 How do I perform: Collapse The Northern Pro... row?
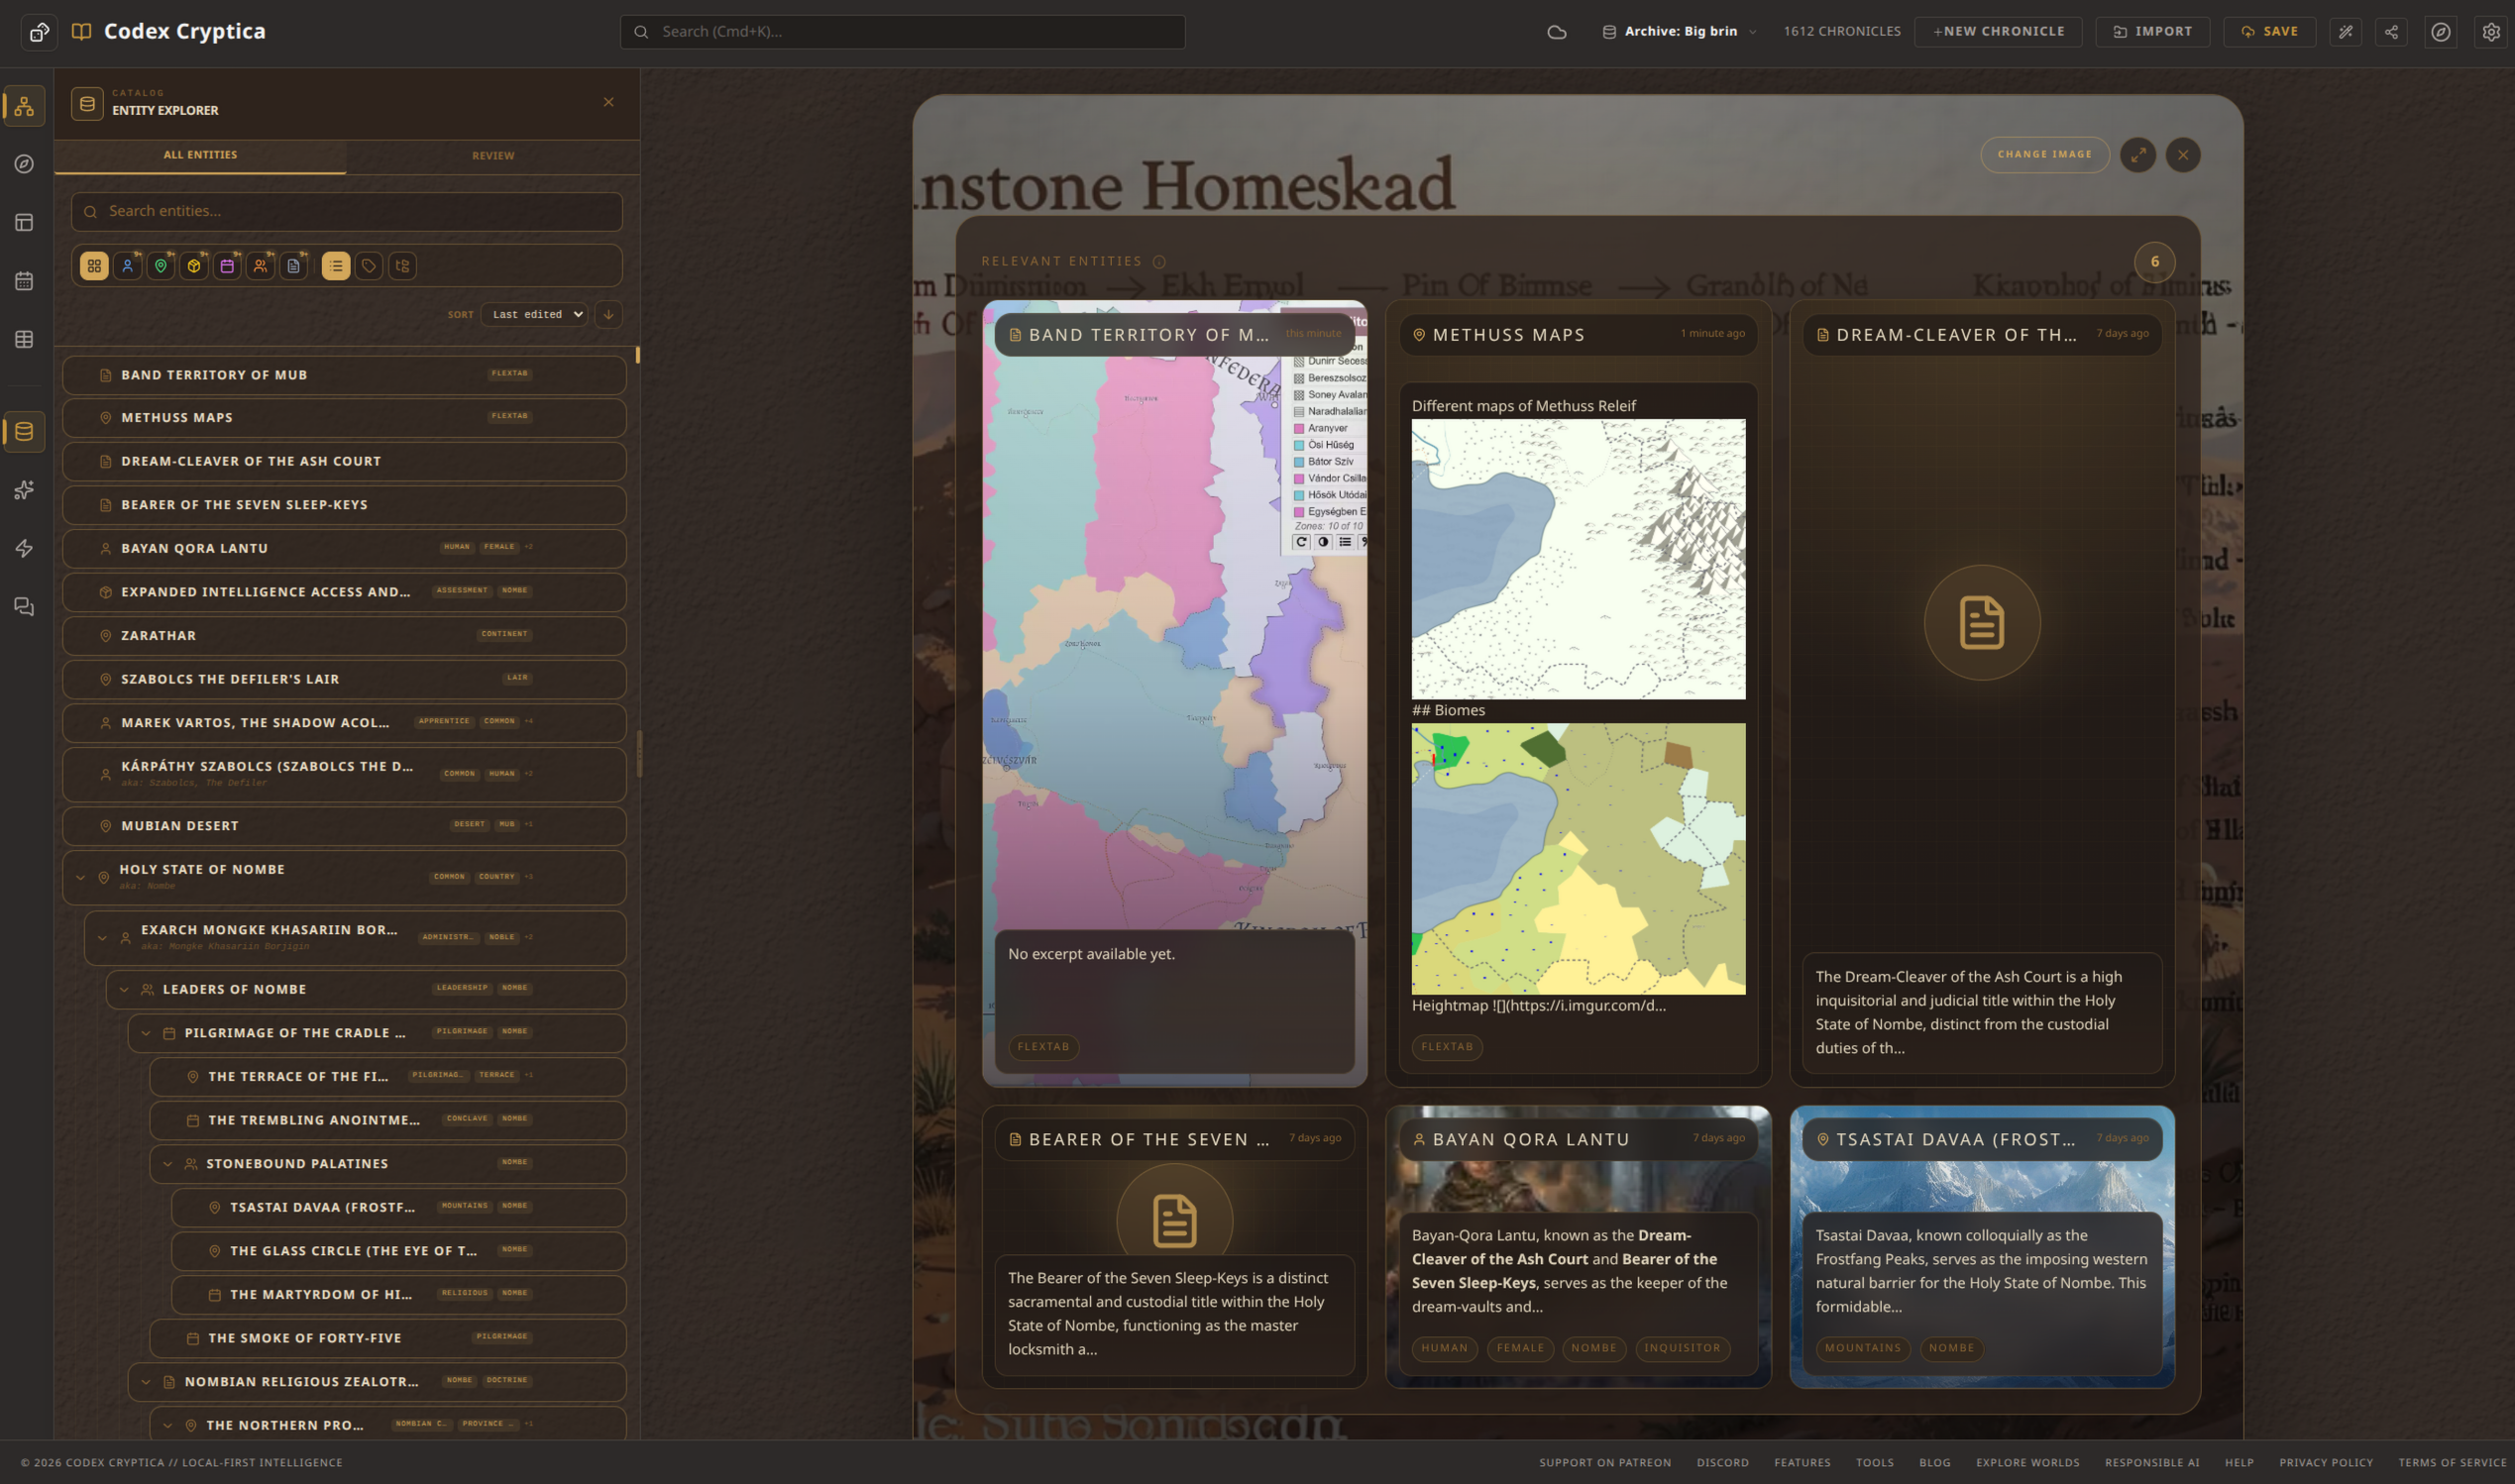168,1426
